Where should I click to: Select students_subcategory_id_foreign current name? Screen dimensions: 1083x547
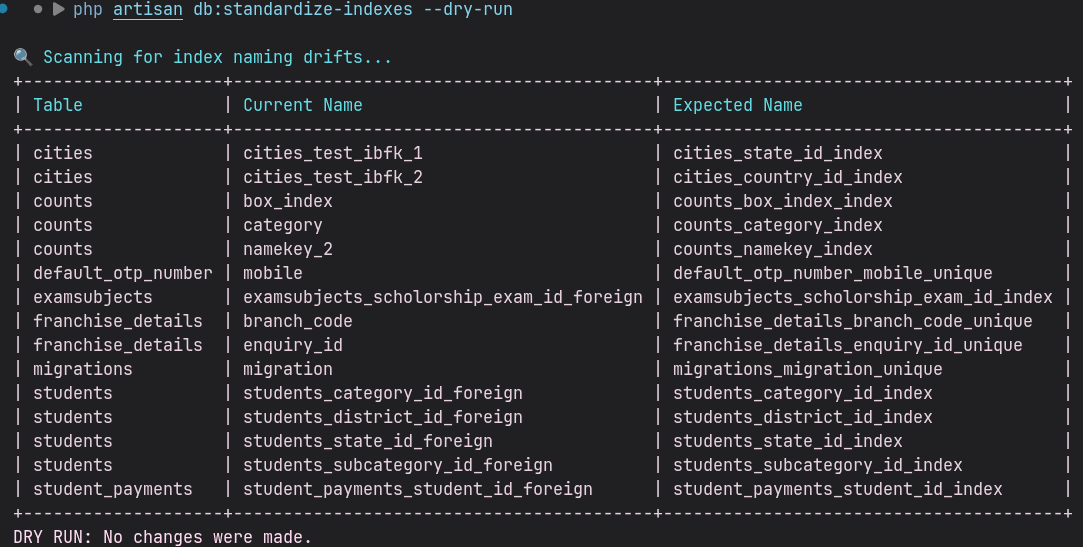pyautogui.click(x=398, y=466)
